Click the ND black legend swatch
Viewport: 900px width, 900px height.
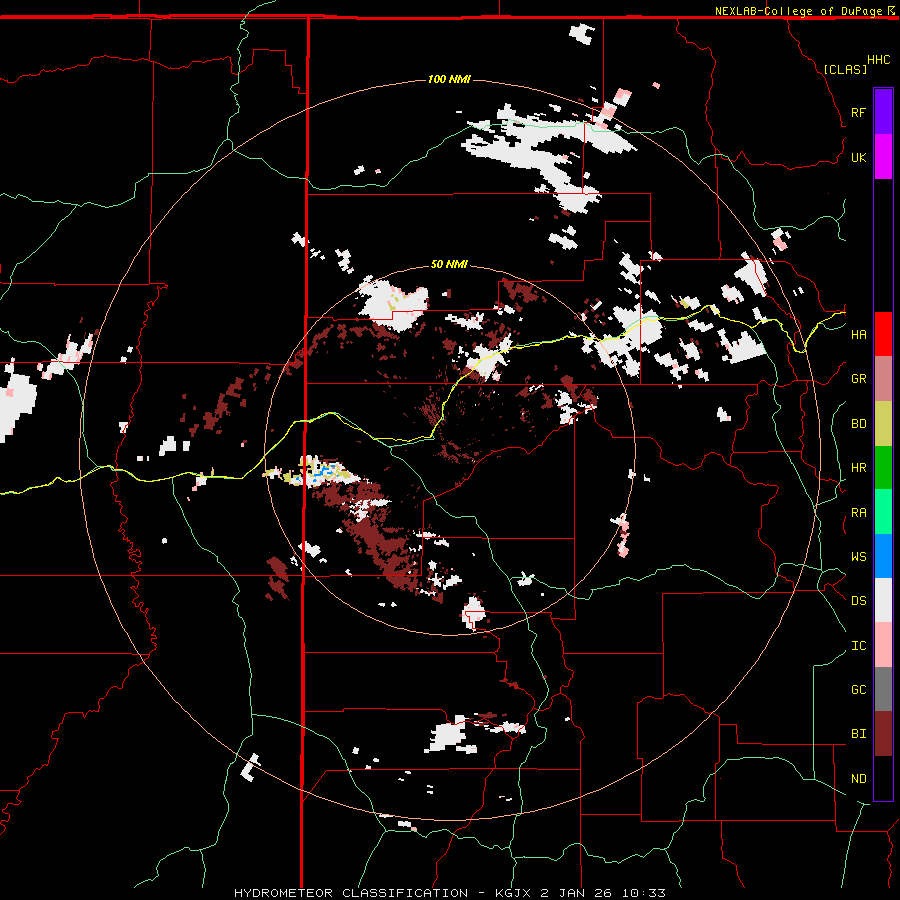click(883, 778)
